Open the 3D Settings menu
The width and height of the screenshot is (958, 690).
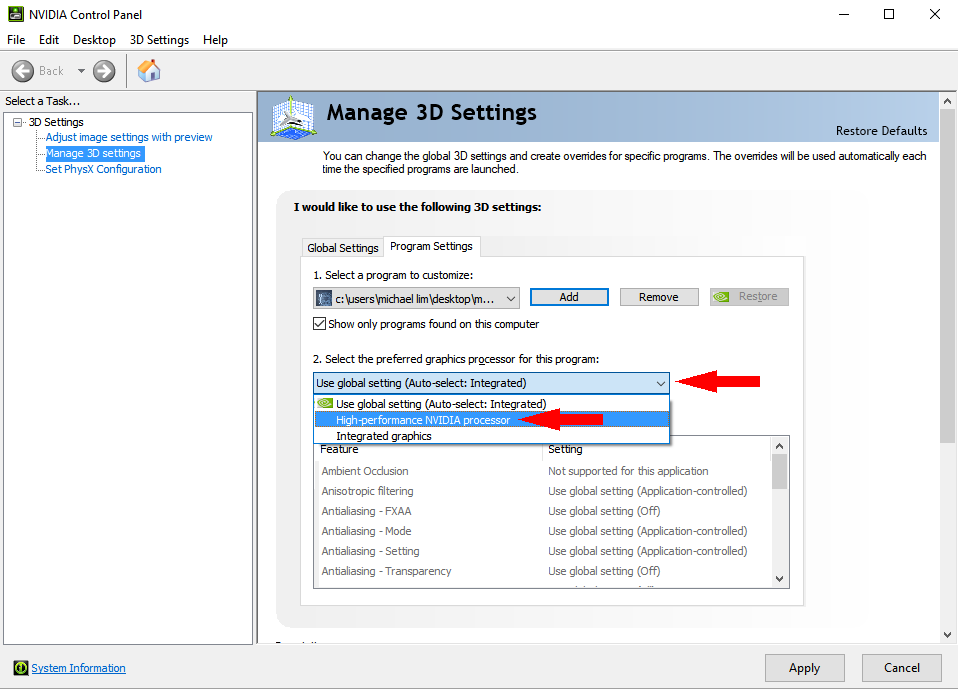click(159, 40)
